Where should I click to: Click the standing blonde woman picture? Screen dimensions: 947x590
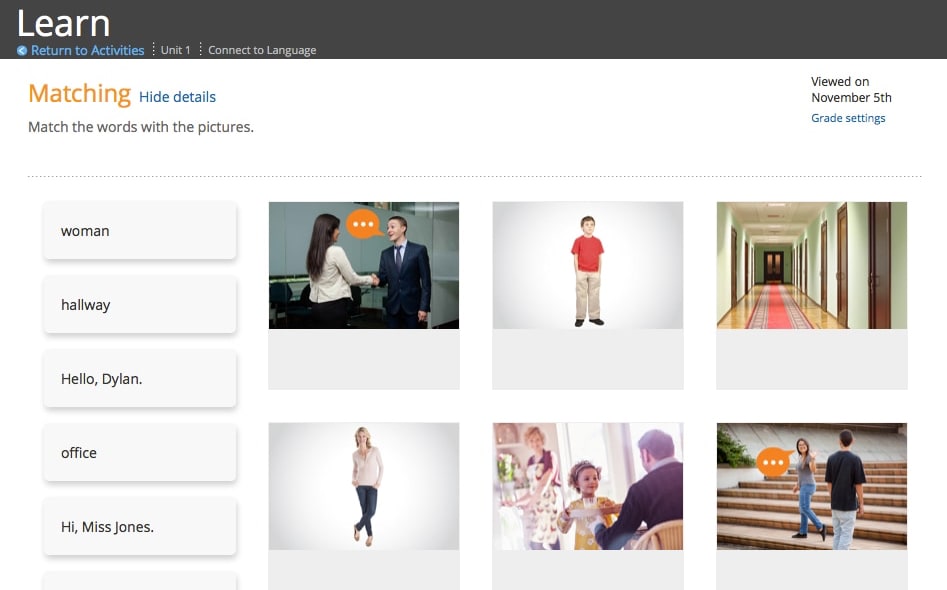pos(364,486)
